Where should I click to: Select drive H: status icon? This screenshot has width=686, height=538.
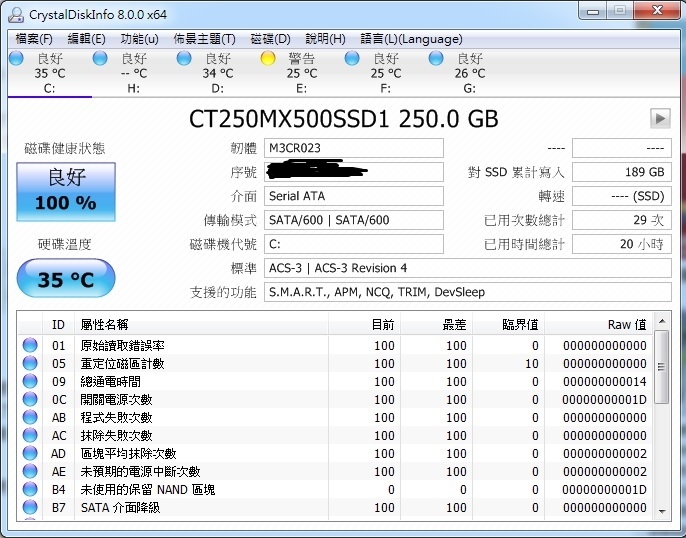point(100,58)
